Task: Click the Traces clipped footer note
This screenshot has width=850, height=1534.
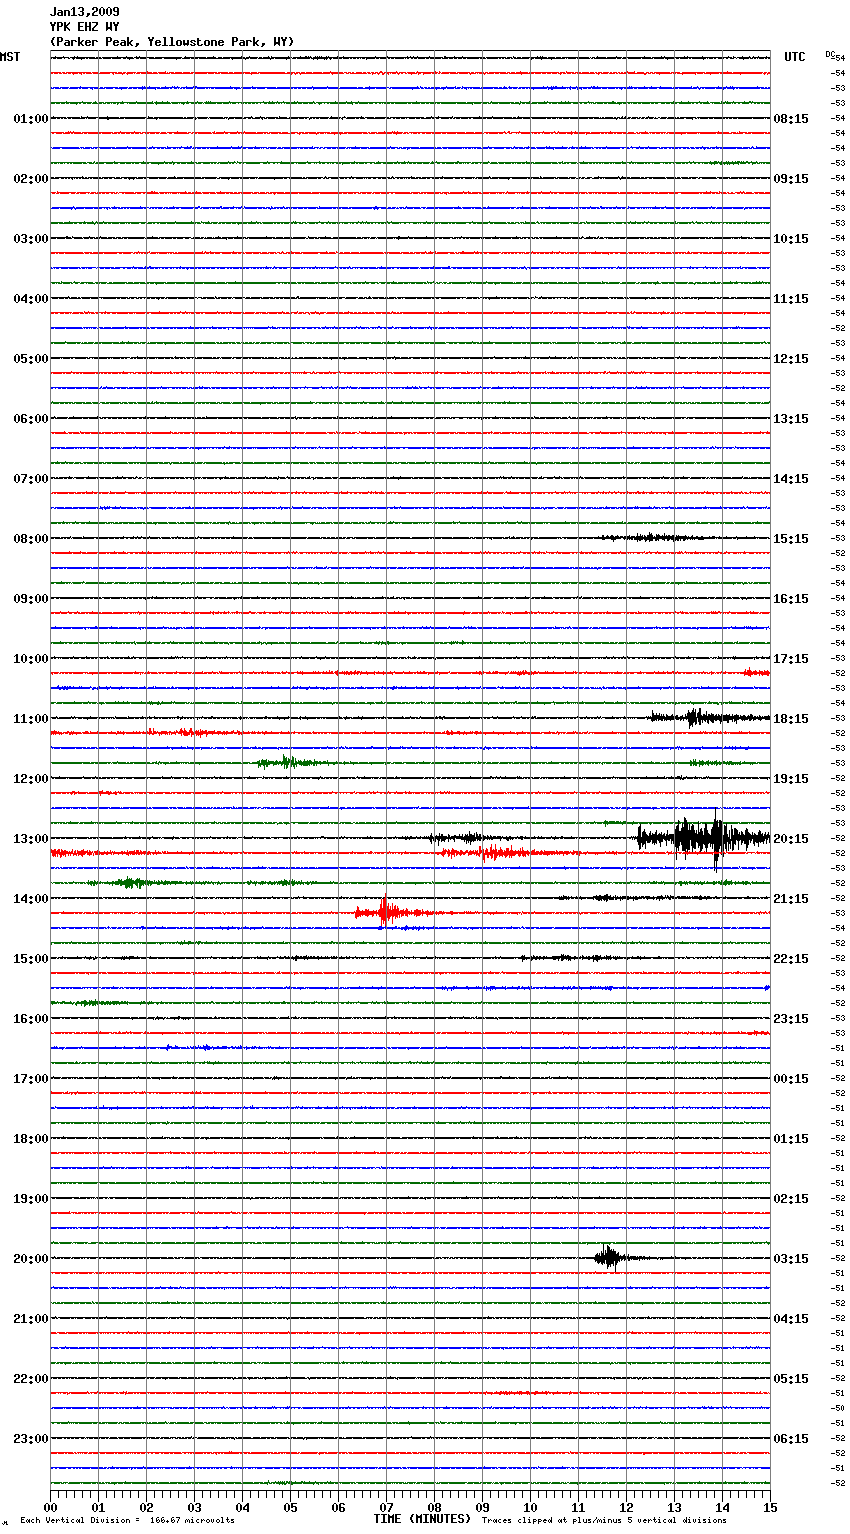Action: pos(604,1521)
